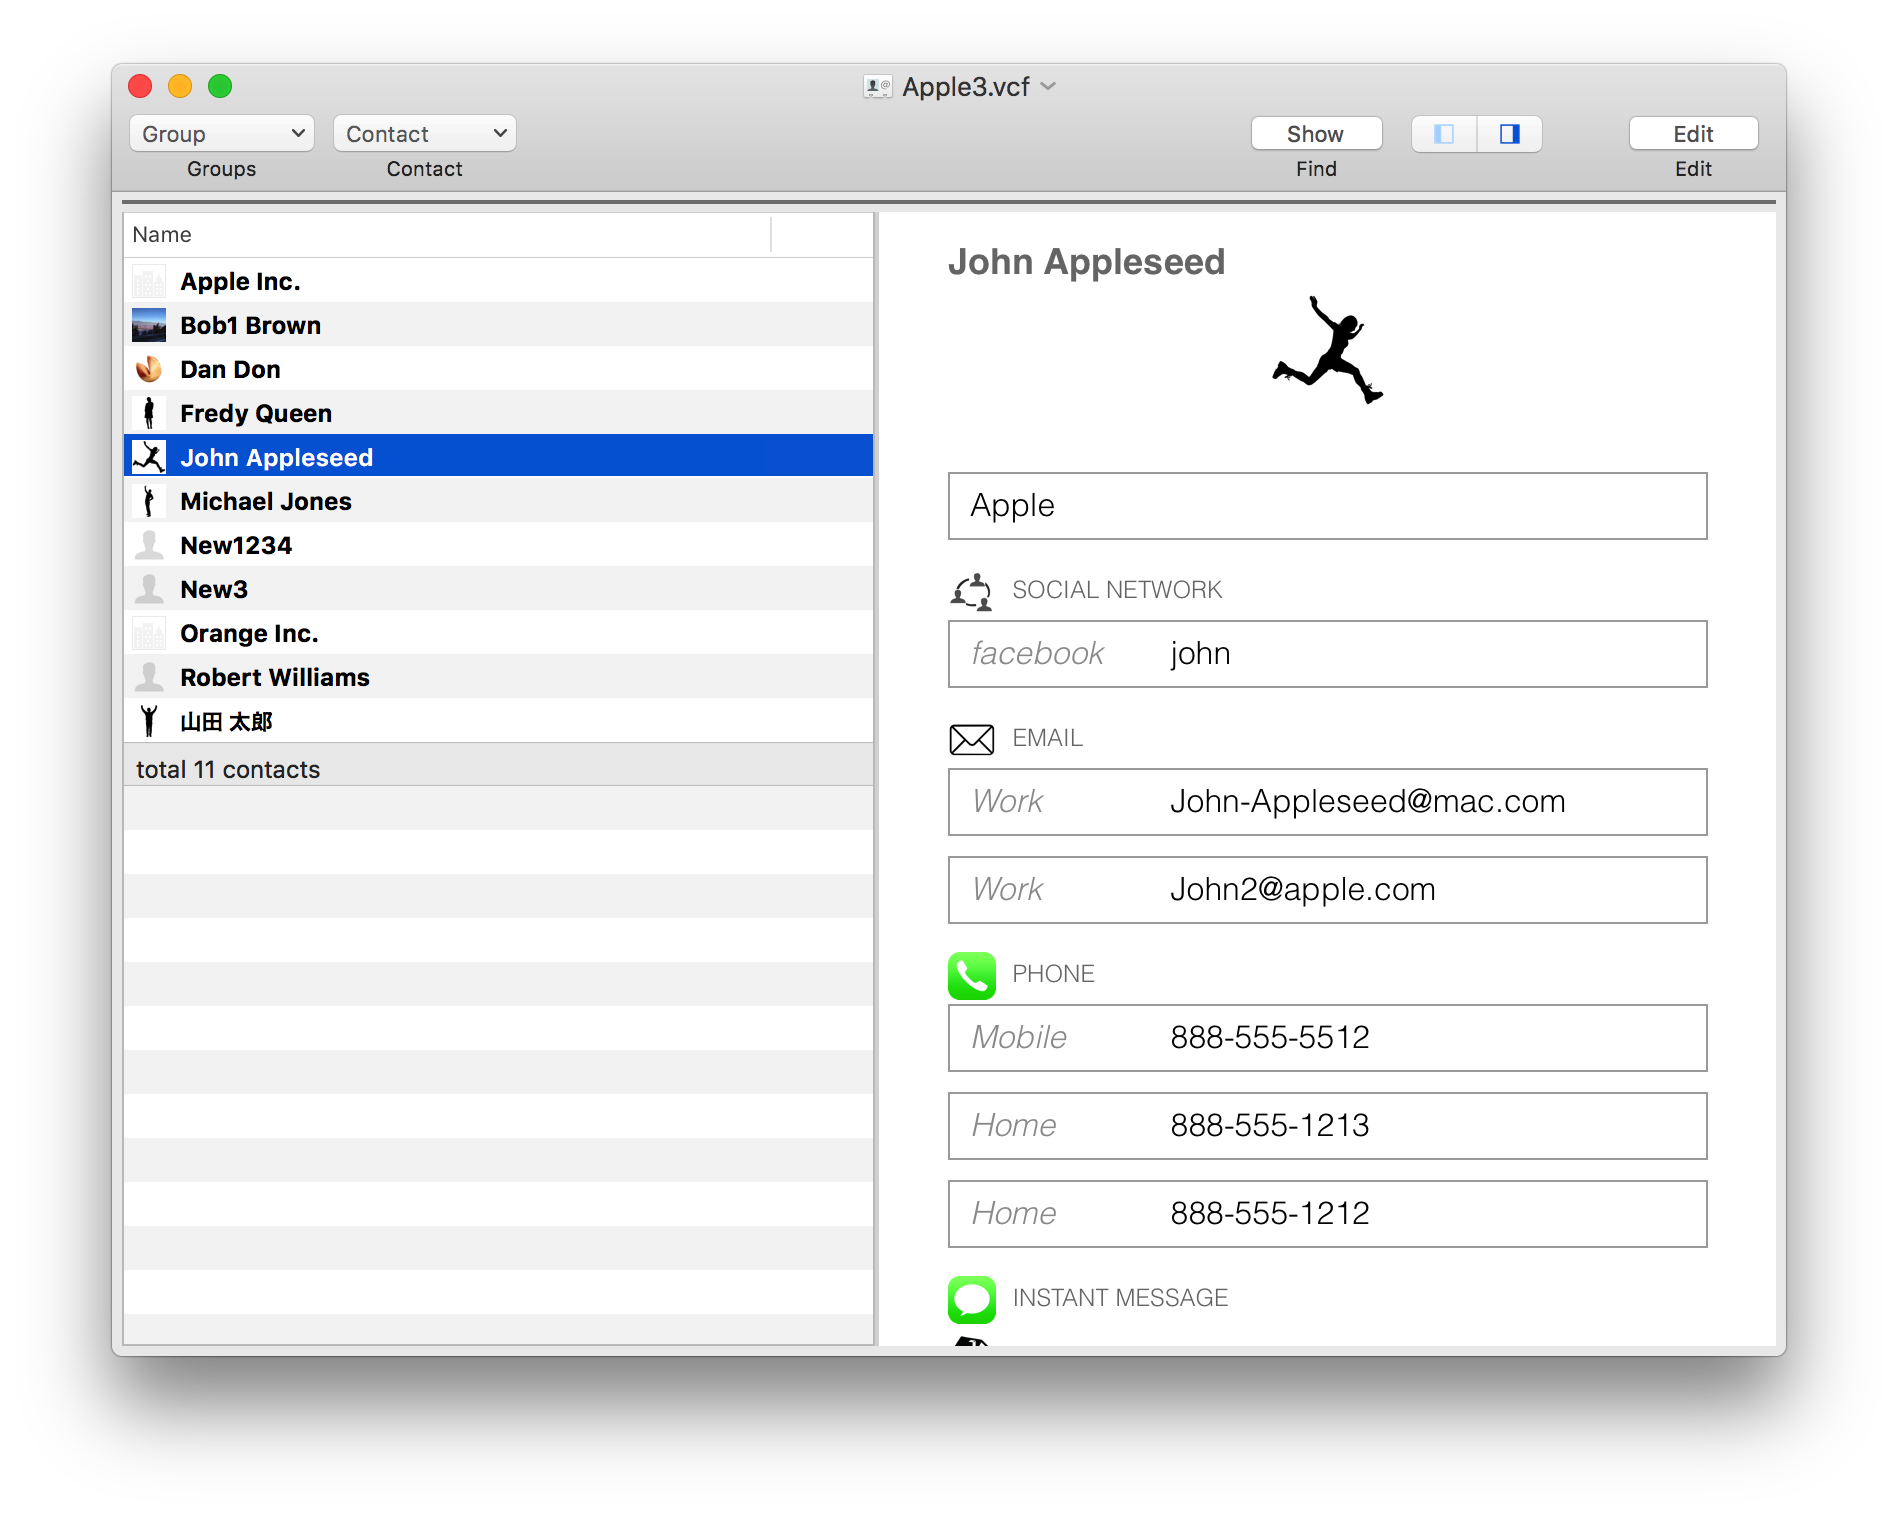Open the Apple3.vcf title dropdown chevron
Viewport: 1898px width, 1516px height.
click(1049, 87)
